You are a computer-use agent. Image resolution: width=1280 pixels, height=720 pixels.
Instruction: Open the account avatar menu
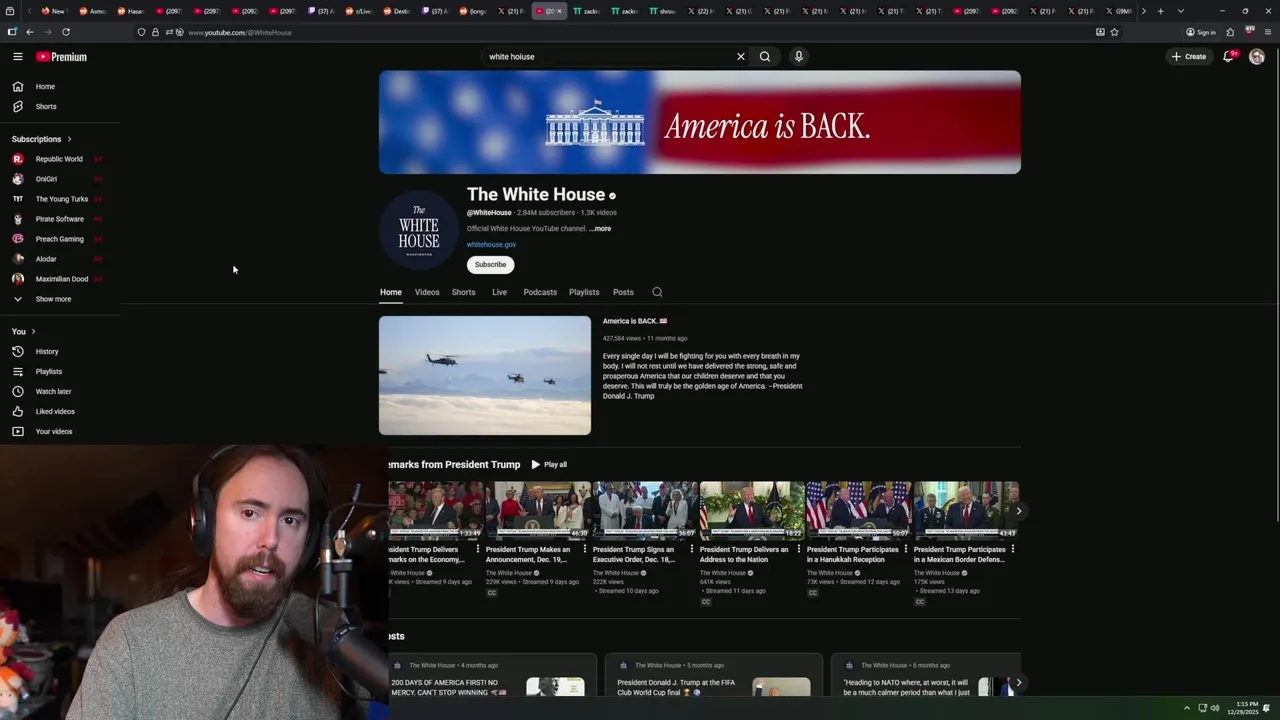pos(1257,57)
